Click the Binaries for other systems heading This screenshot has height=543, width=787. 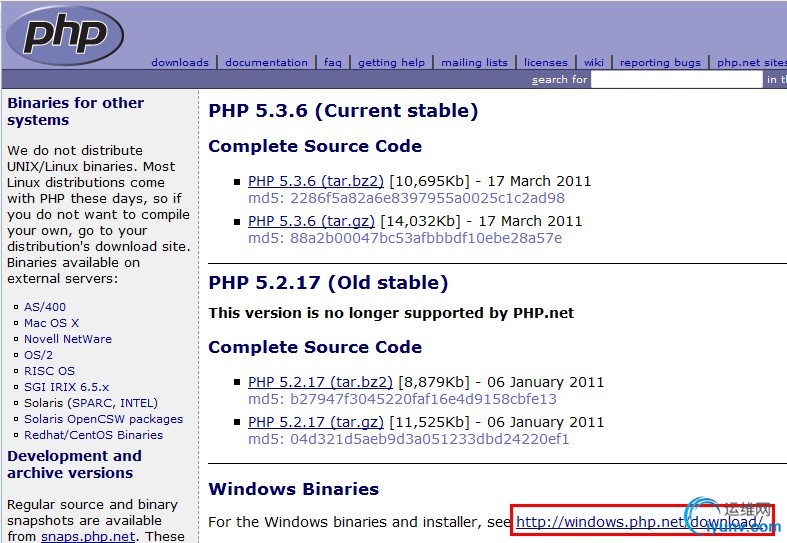click(x=75, y=111)
